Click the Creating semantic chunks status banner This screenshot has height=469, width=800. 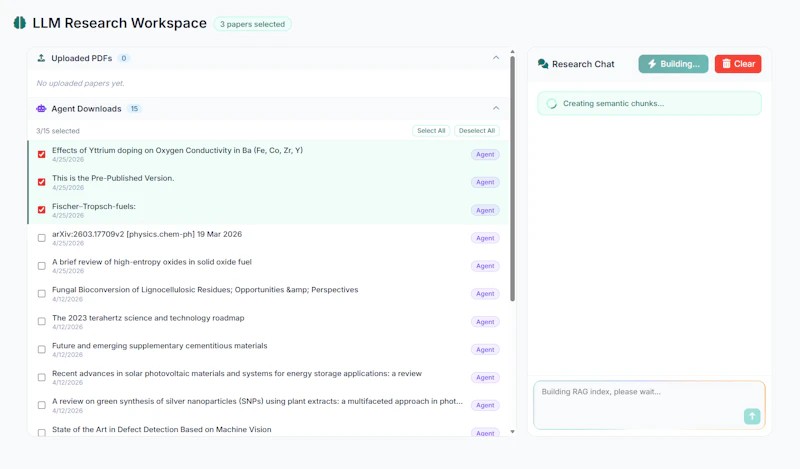[x=649, y=104]
